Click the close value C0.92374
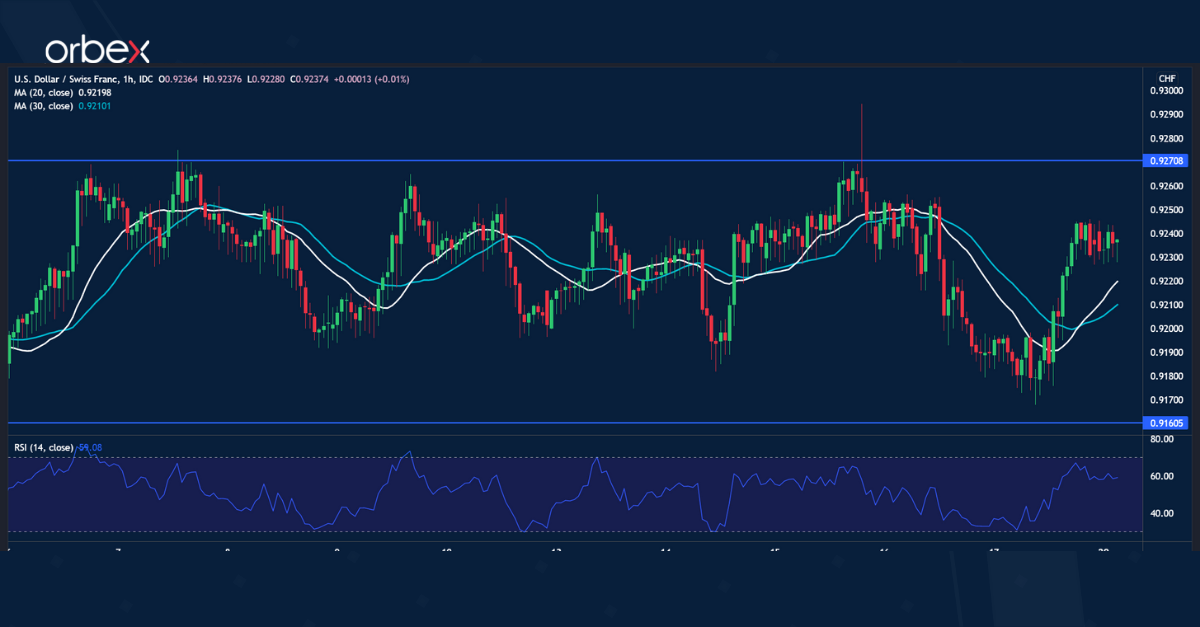The image size is (1200, 627). click(309, 79)
